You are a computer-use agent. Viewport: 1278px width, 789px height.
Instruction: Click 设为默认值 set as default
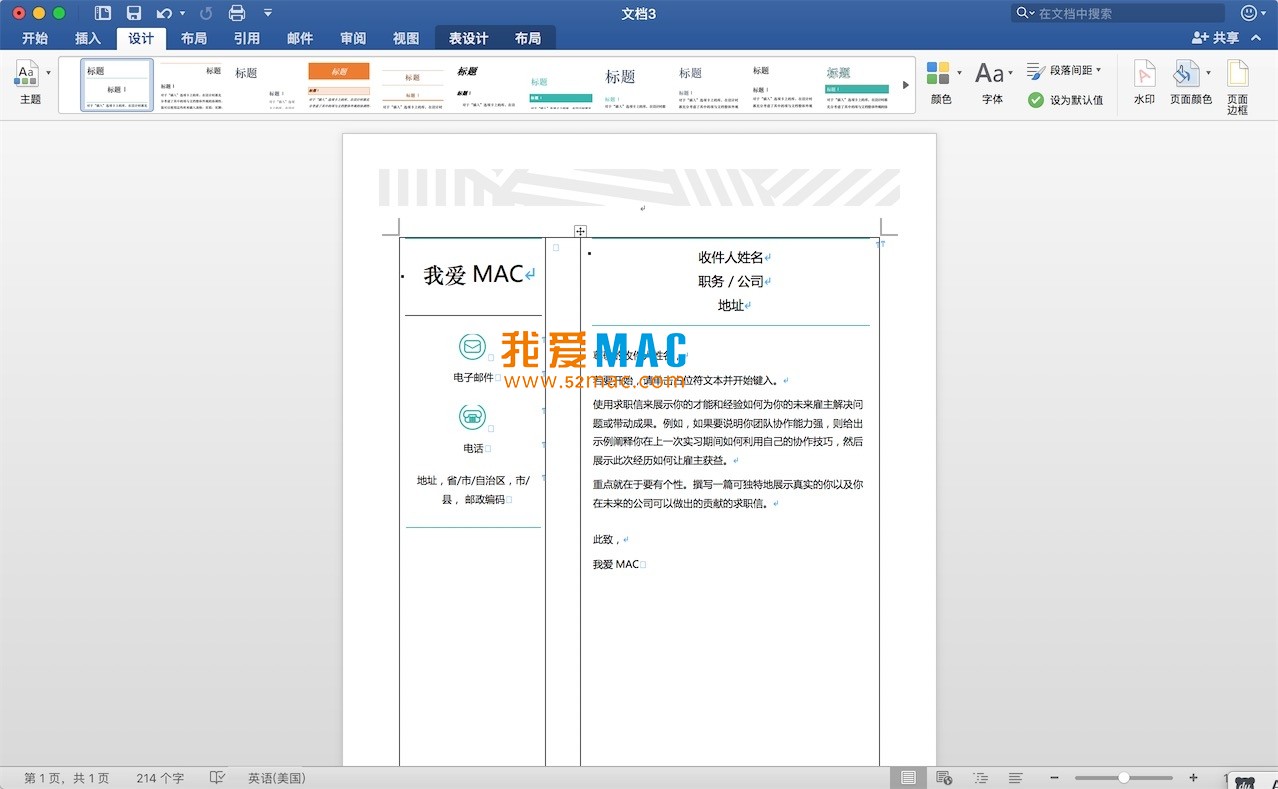1066,100
